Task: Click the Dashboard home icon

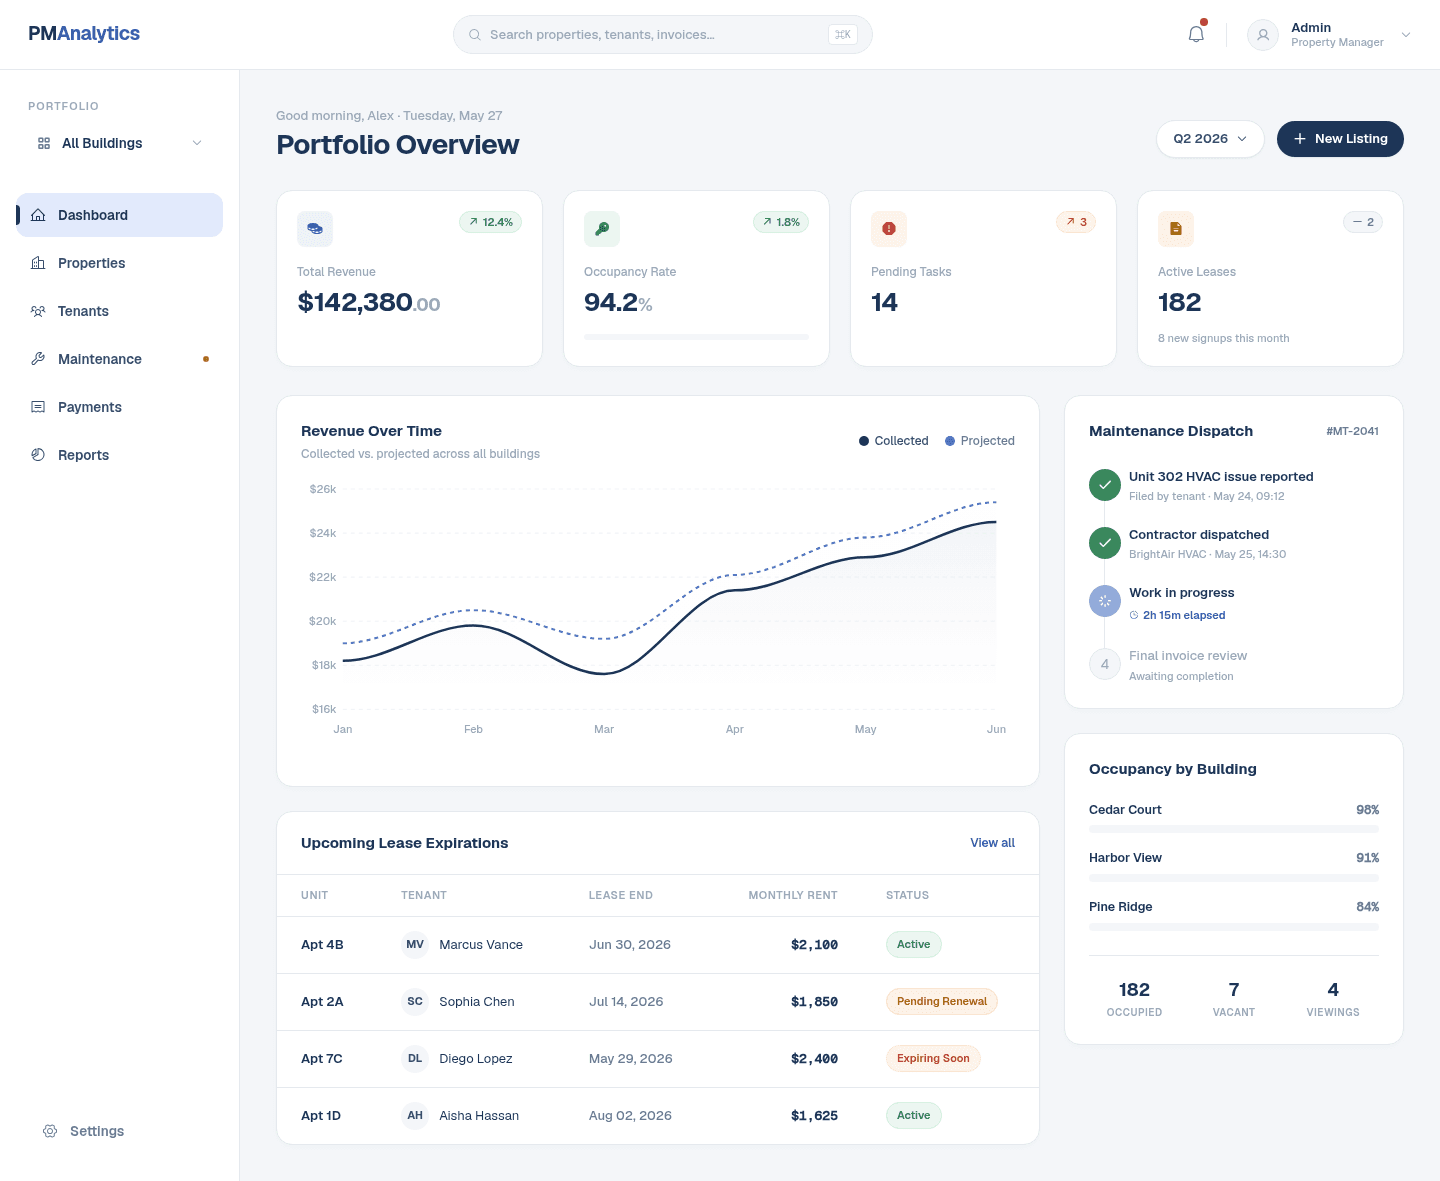Action: pyautogui.click(x=38, y=215)
